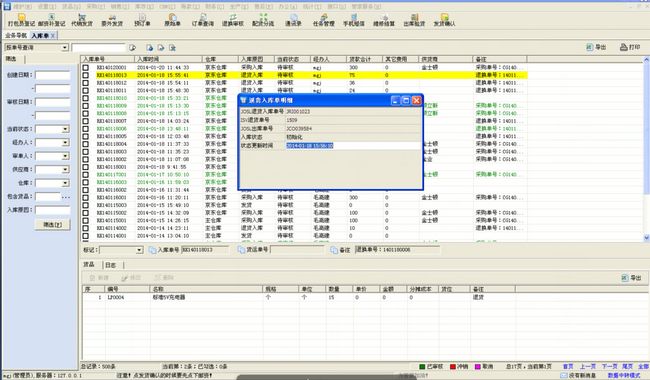Tick the checkbox on the yellow highlighted row

coord(85,75)
